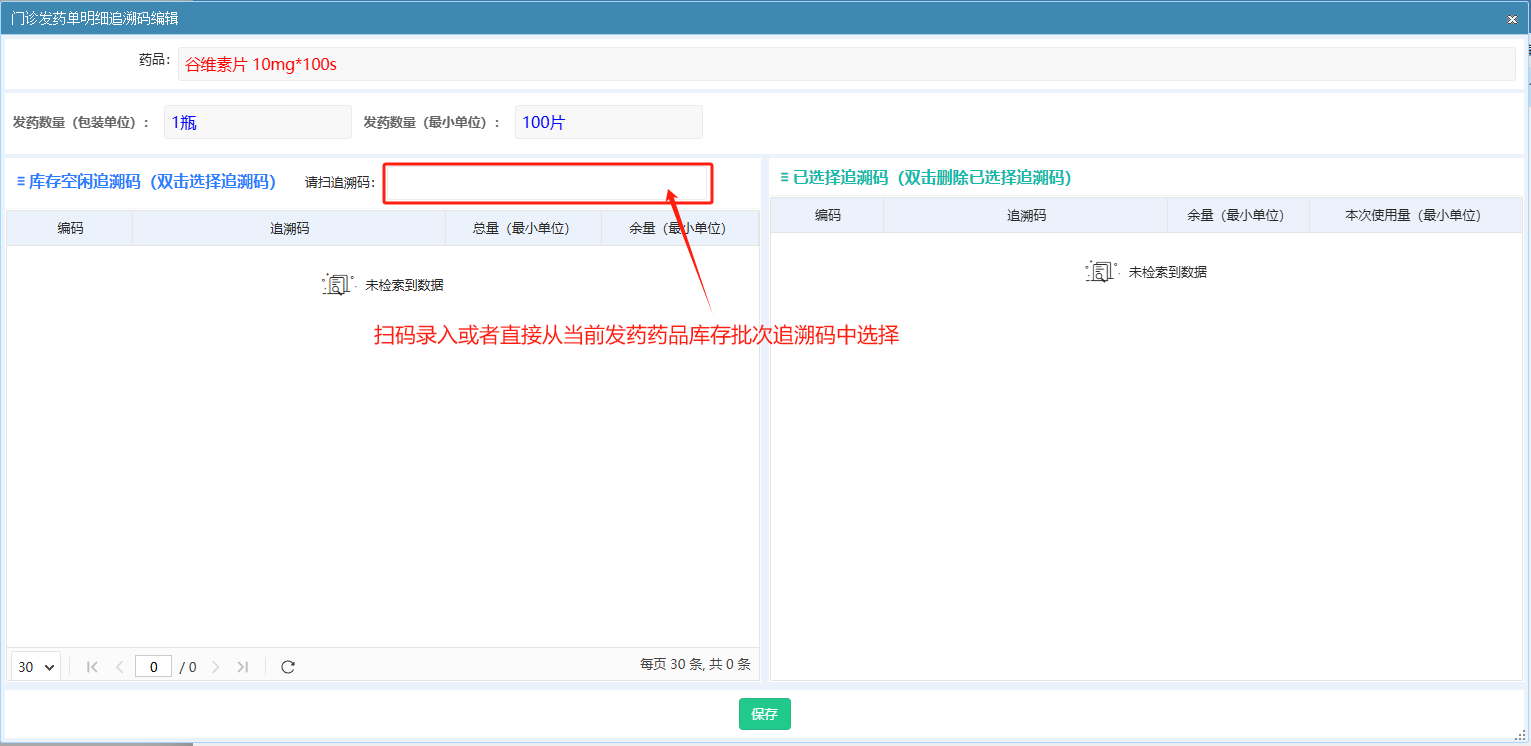Viewport: 1531px width, 746px height.
Task: Focus the 请扫追溯码 scan input field
Action: coord(548,183)
